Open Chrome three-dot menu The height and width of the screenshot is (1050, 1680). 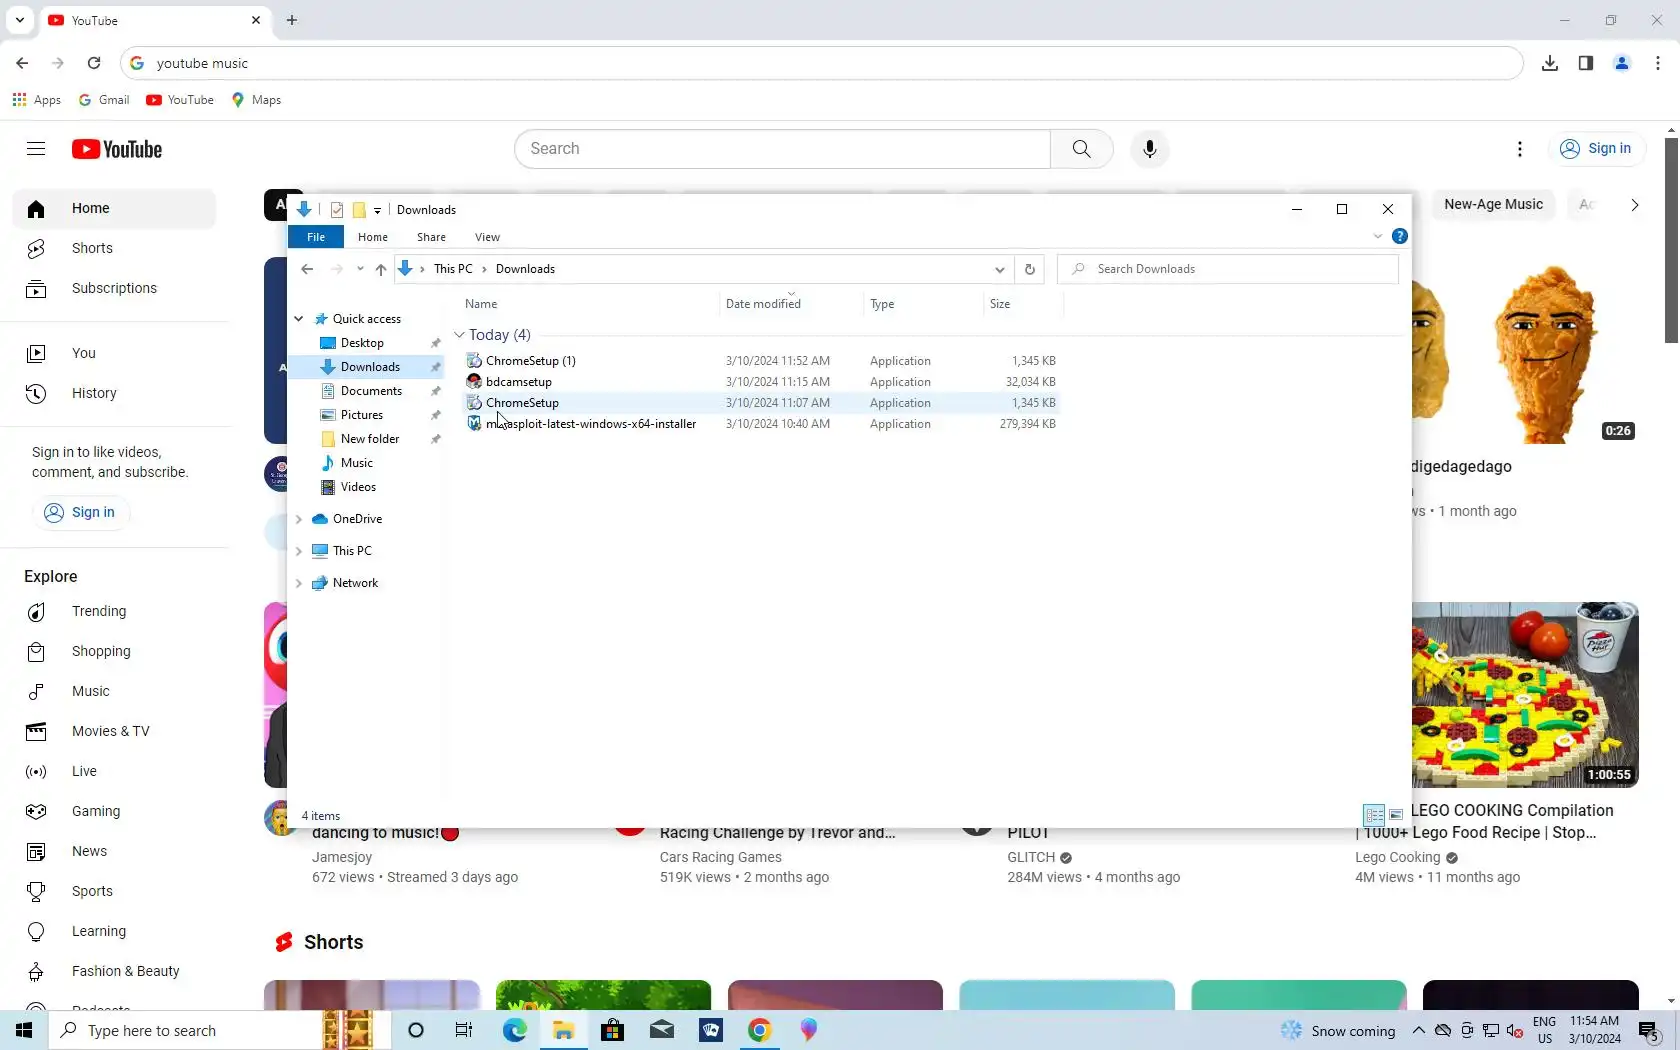[1658, 63]
